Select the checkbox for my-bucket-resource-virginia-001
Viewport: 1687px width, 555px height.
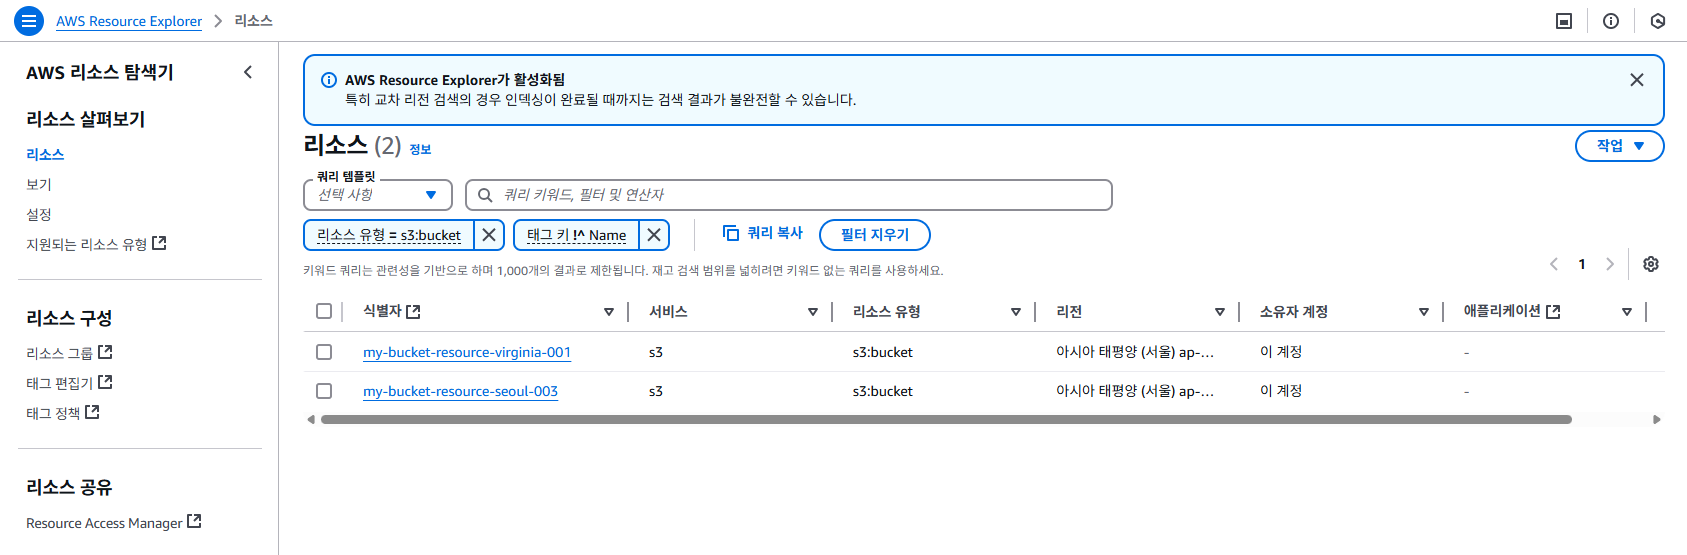(x=324, y=352)
